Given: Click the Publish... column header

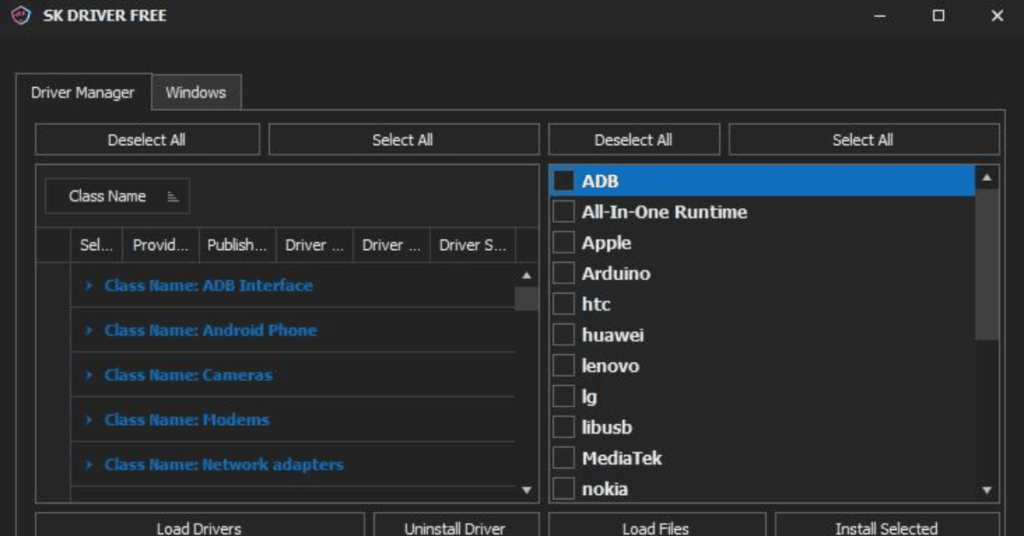Looking at the screenshot, I should coord(237,245).
